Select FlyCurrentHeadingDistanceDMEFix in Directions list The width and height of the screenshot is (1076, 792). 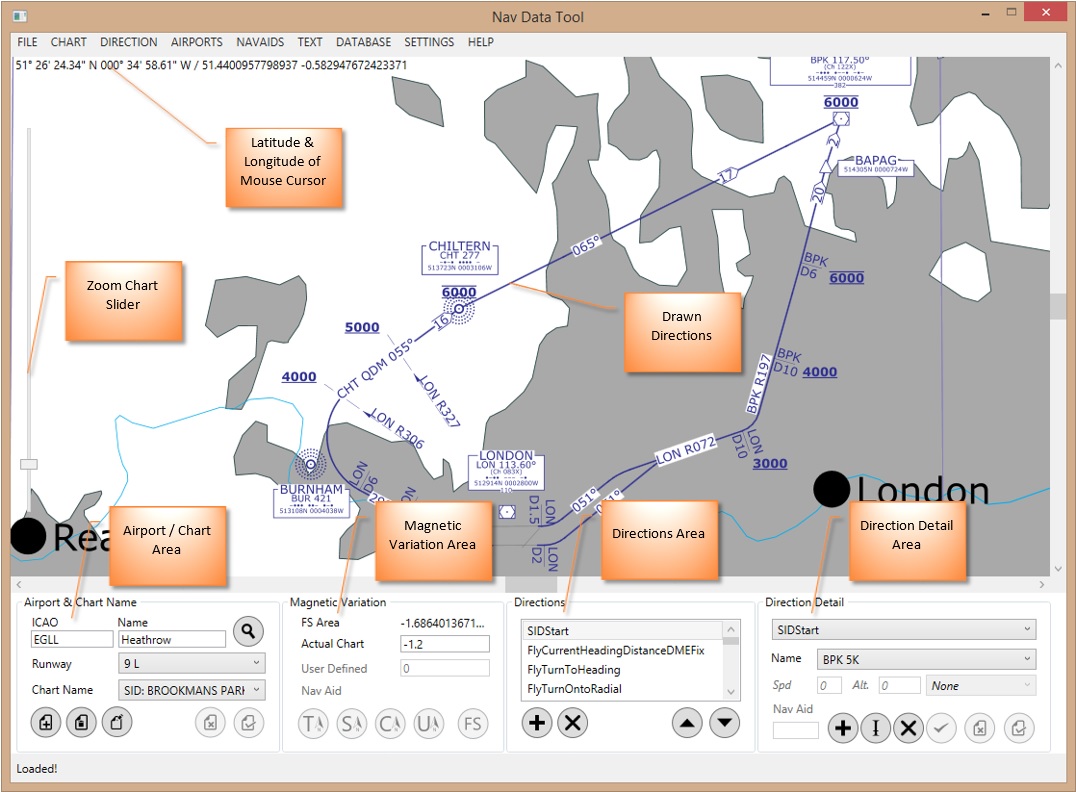(622, 650)
